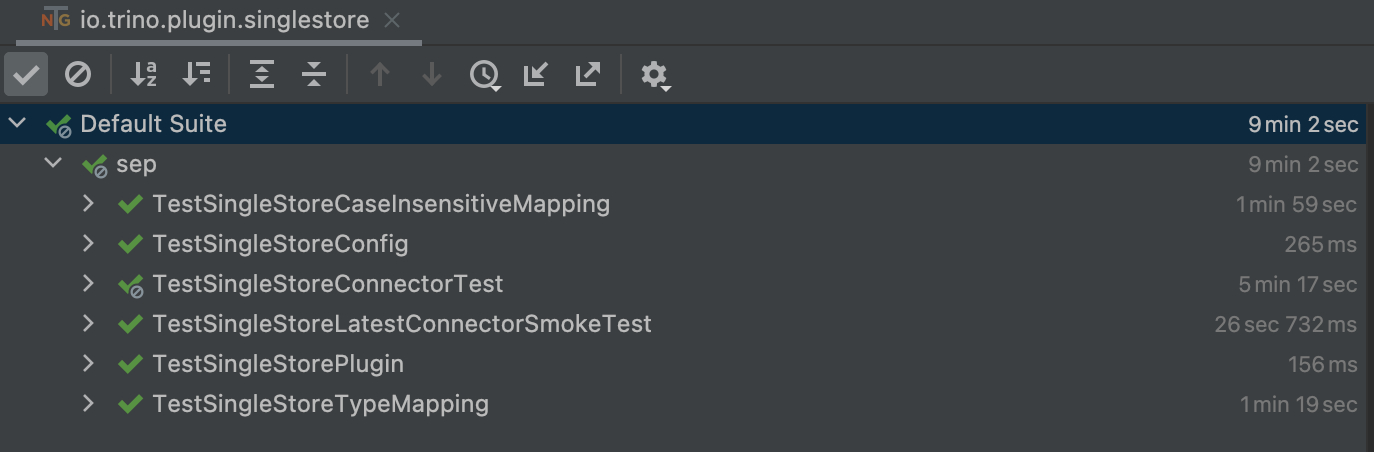
Task: Collapse all test tree nodes
Action: (x=314, y=75)
